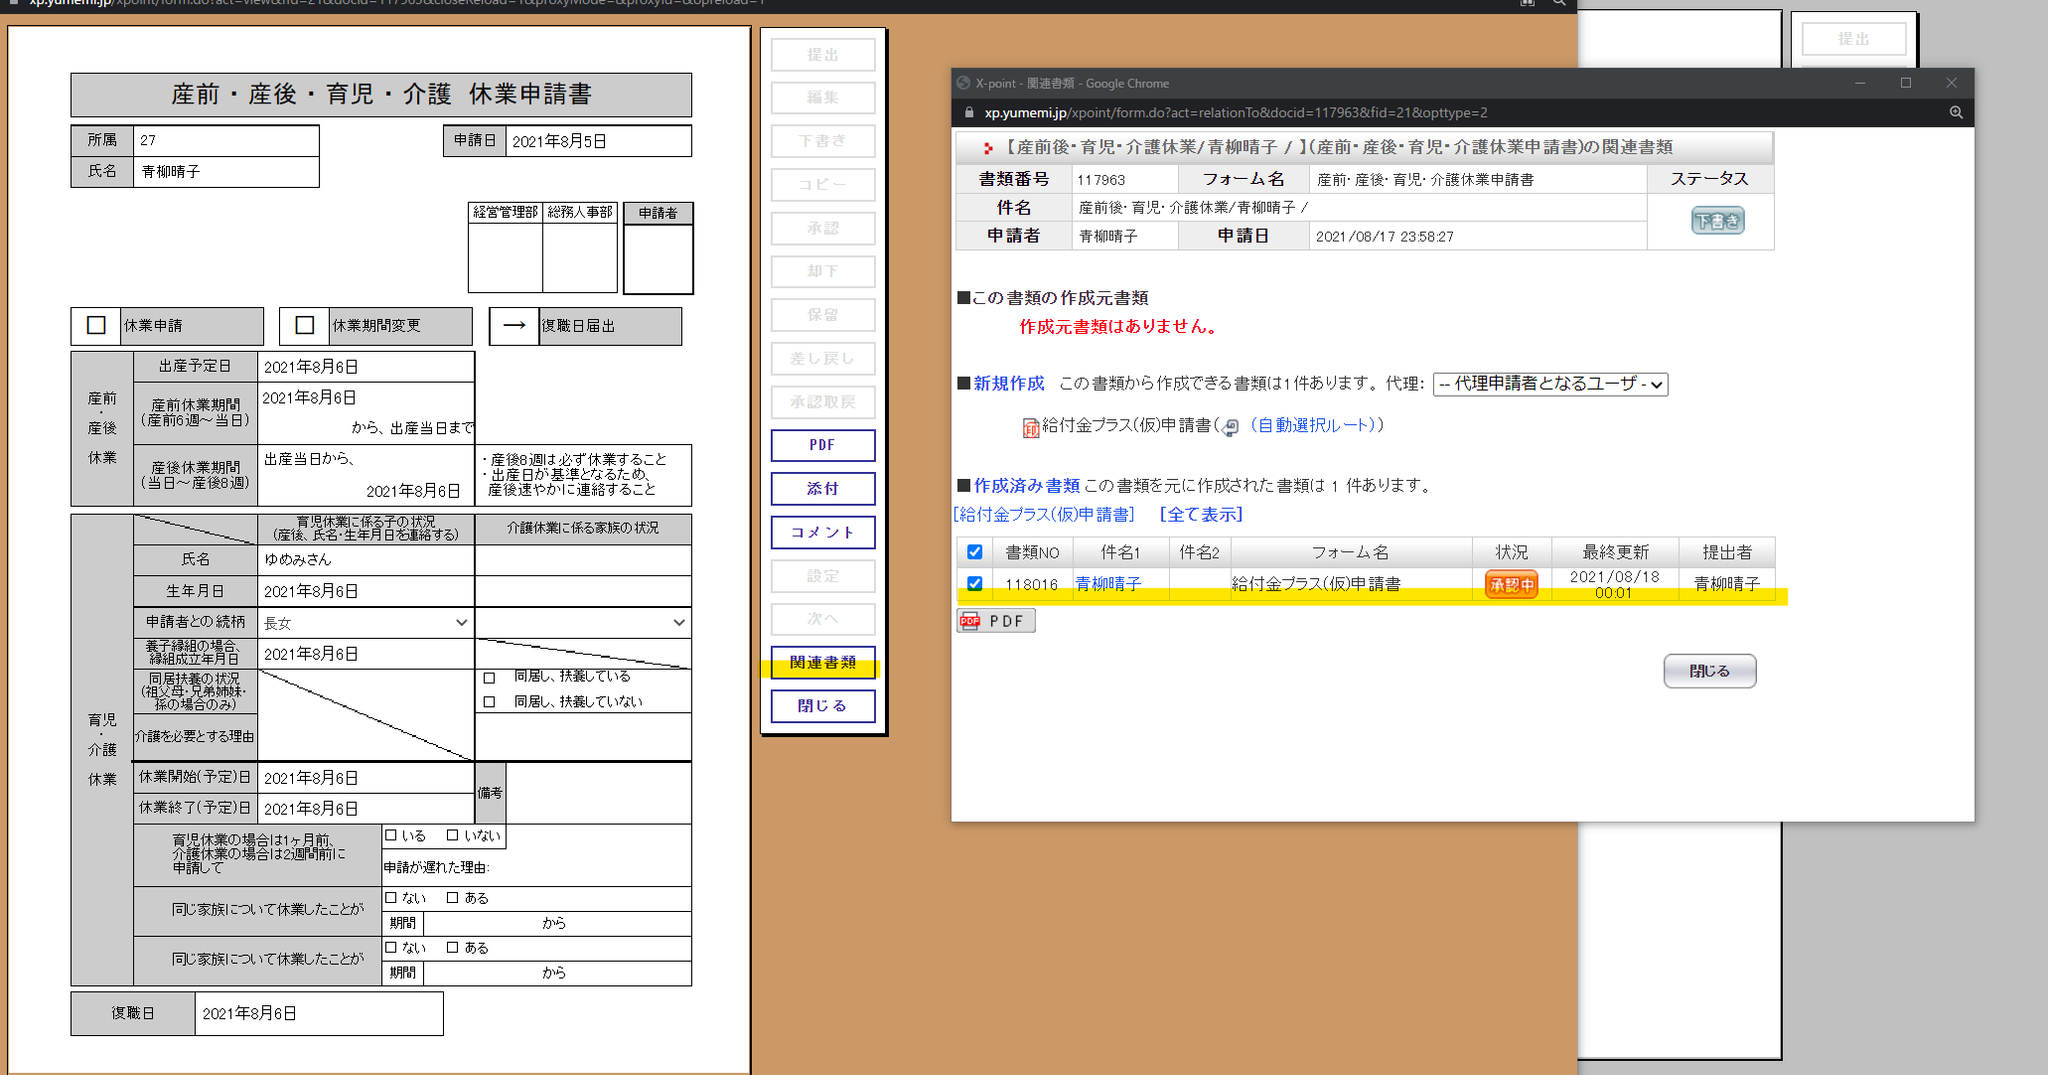Click the zoom magnifier icon in popup address bar
Screen dimensions: 2048x1075
pos(1955,113)
